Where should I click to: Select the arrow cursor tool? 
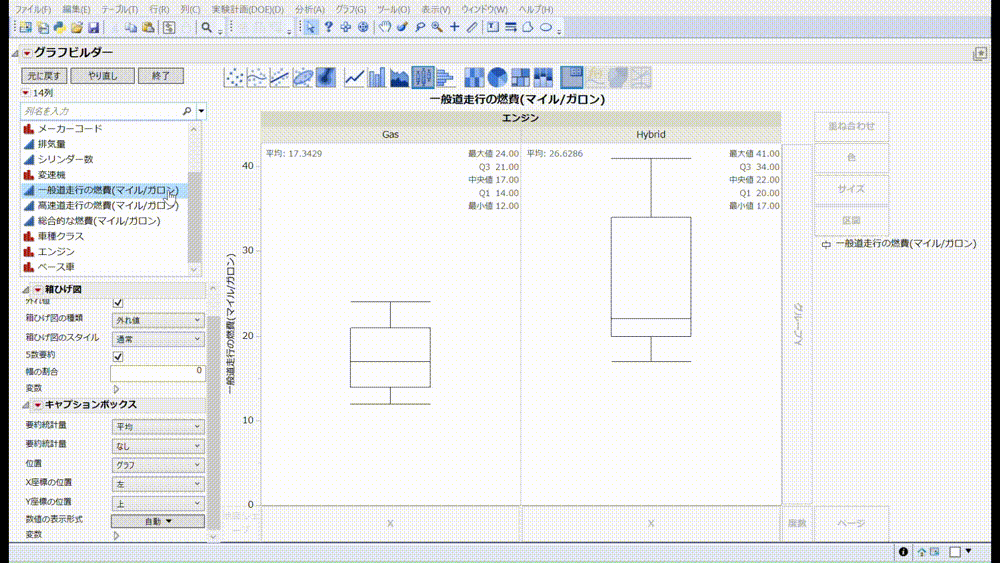click(311, 27)
